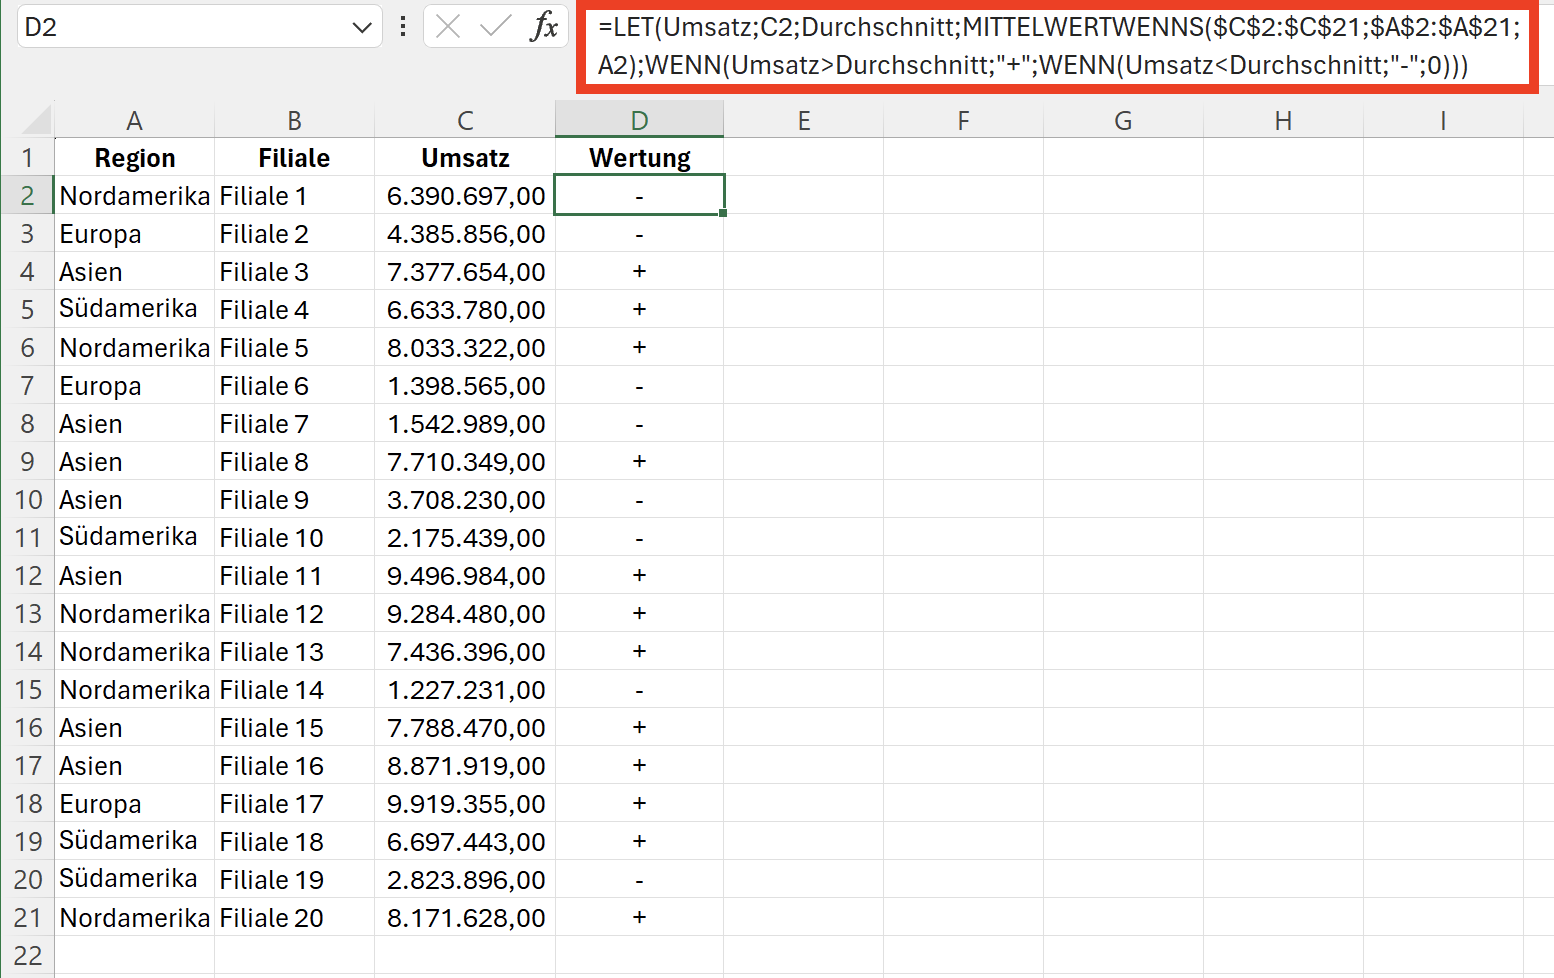Expand the Name Box dropdown arrow
Screen dimensions: 1554x978
(362, 28)
